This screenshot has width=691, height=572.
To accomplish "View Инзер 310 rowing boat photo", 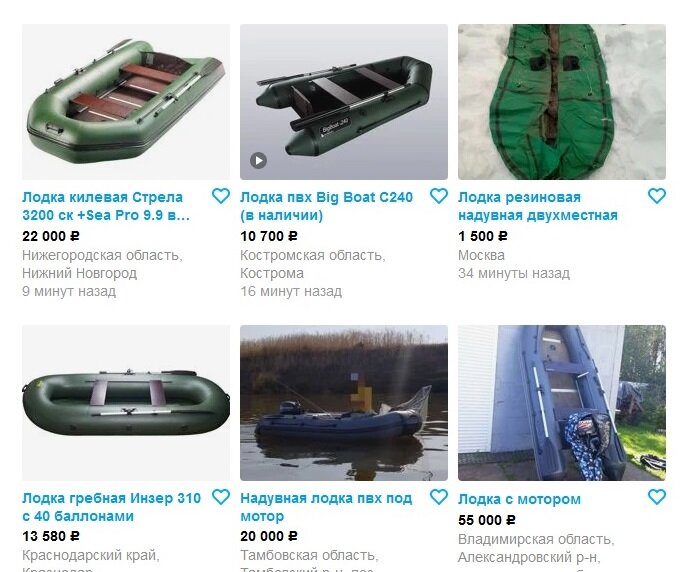I will pos(126,403).
